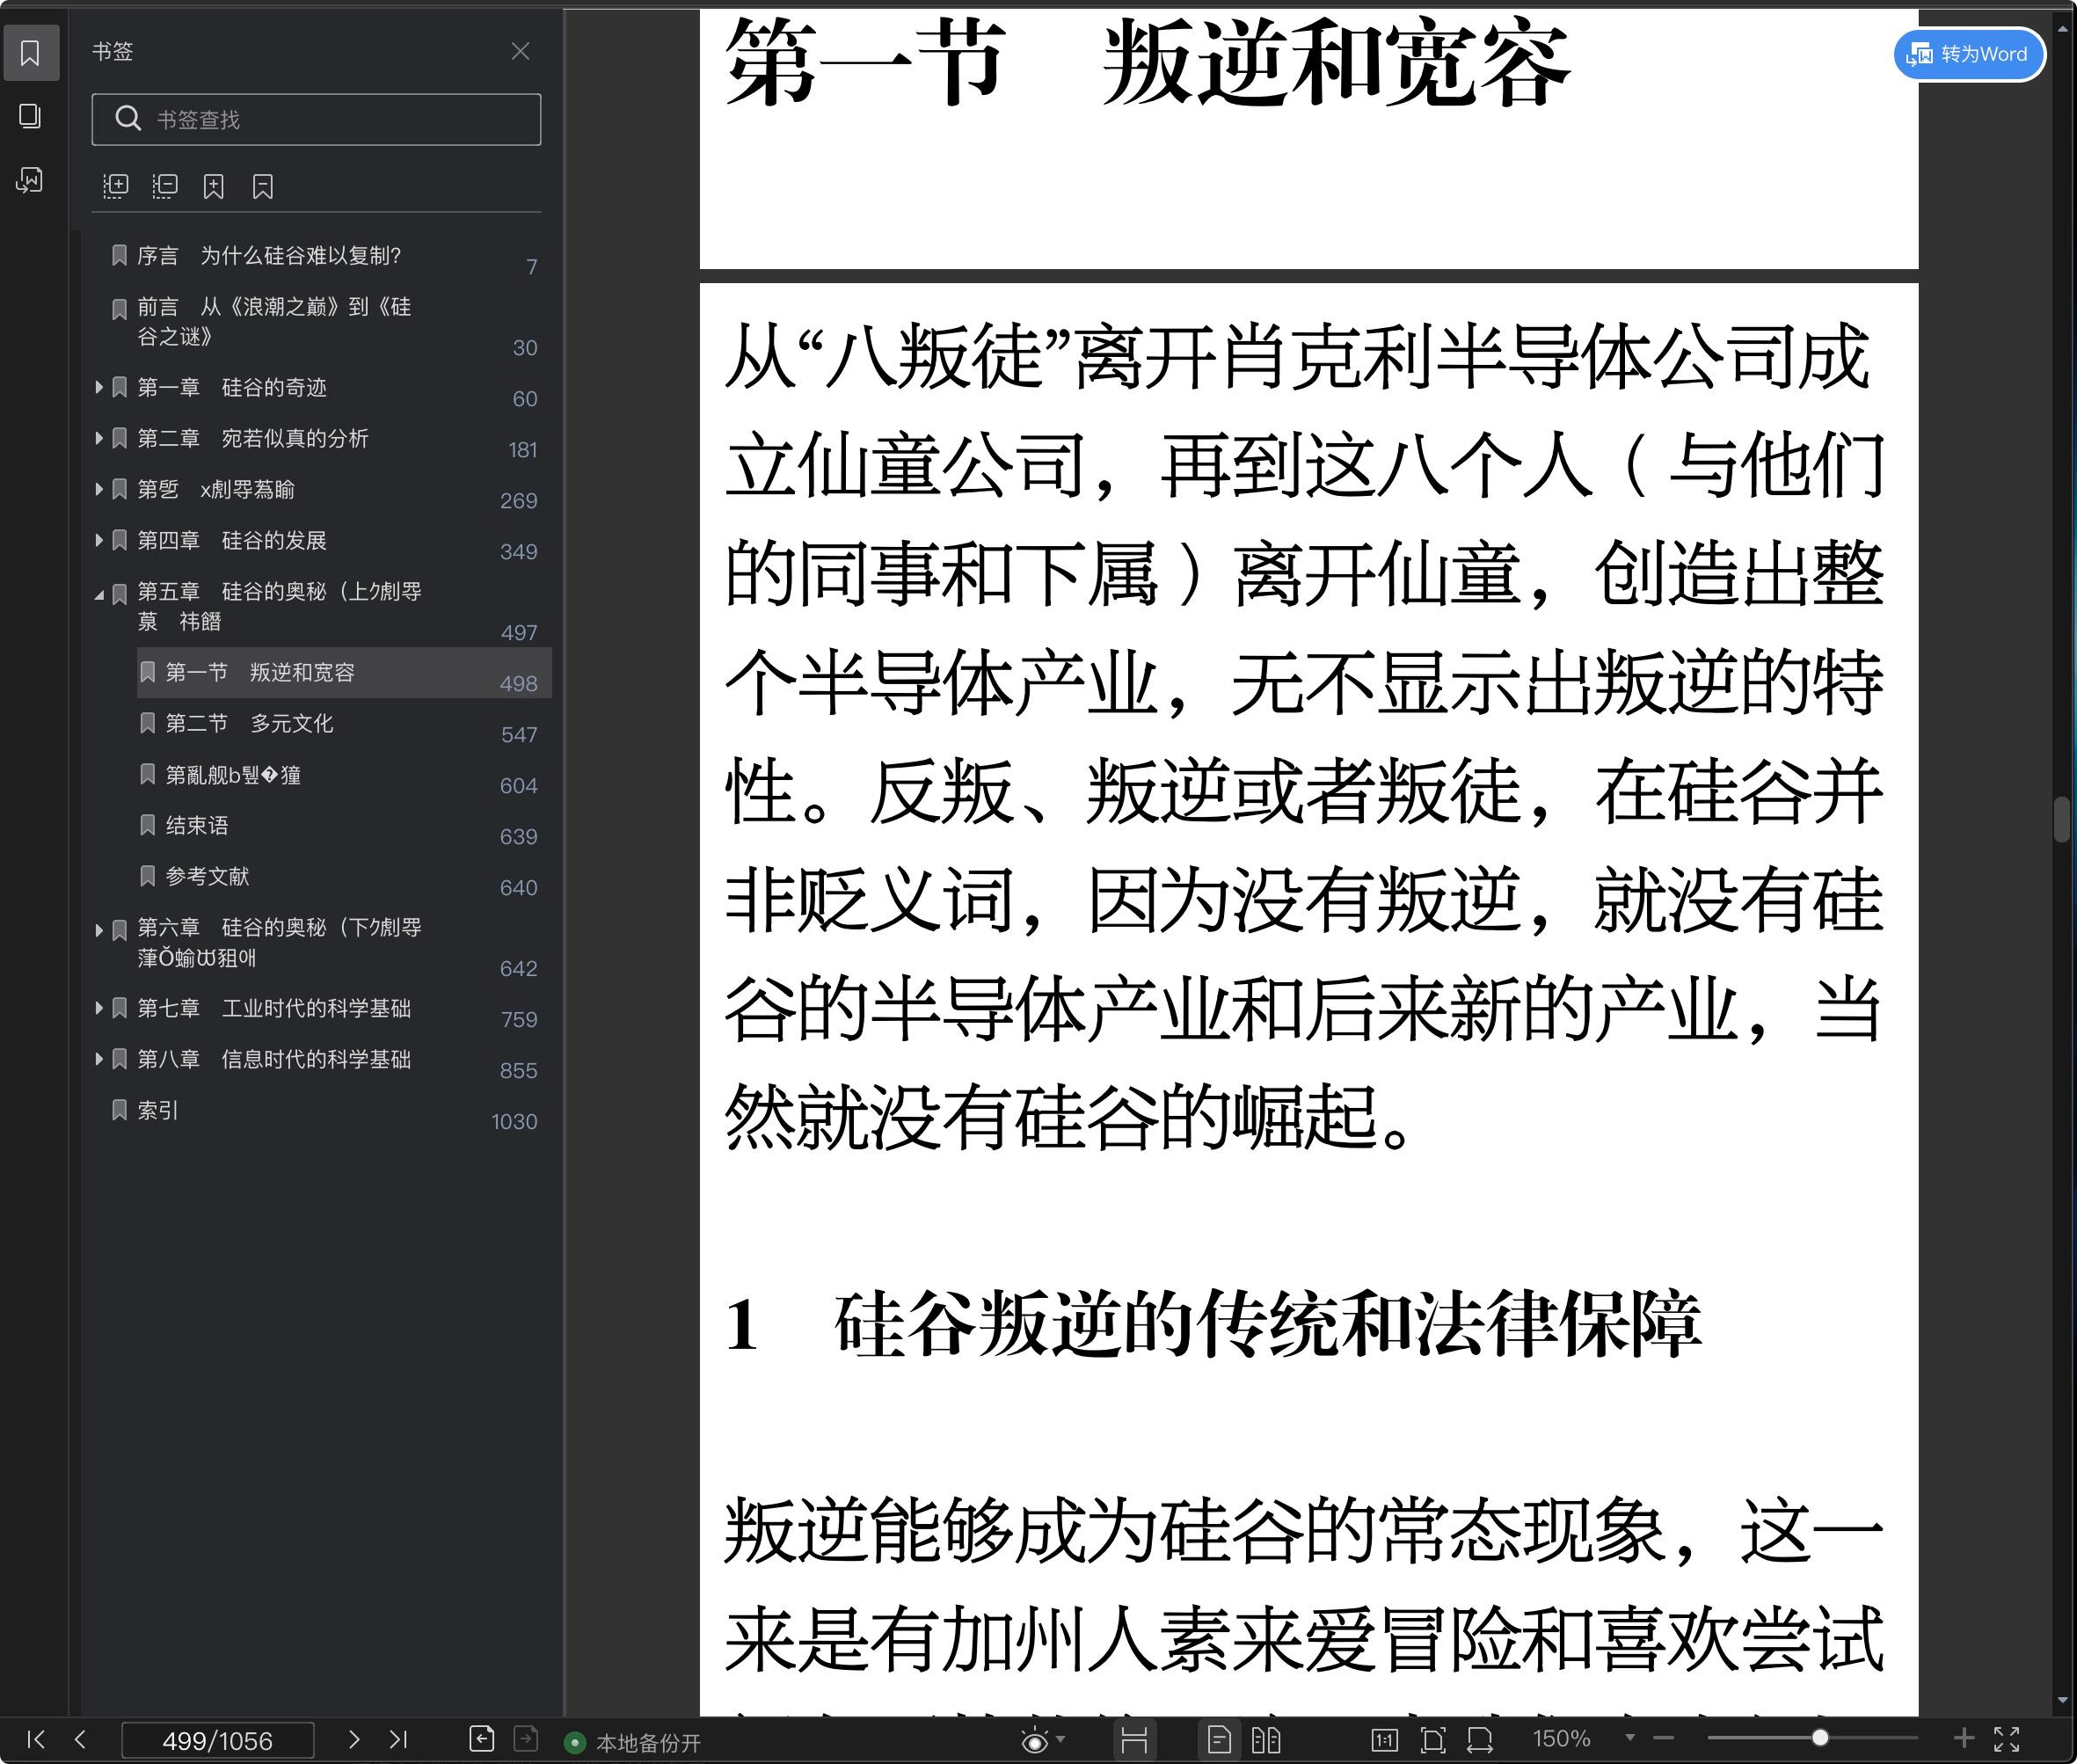Viewport: 2077px width, 1764px height.
Task: Select 第一节 叛逆和宽容 bookmark
Action: pos(344,672)
